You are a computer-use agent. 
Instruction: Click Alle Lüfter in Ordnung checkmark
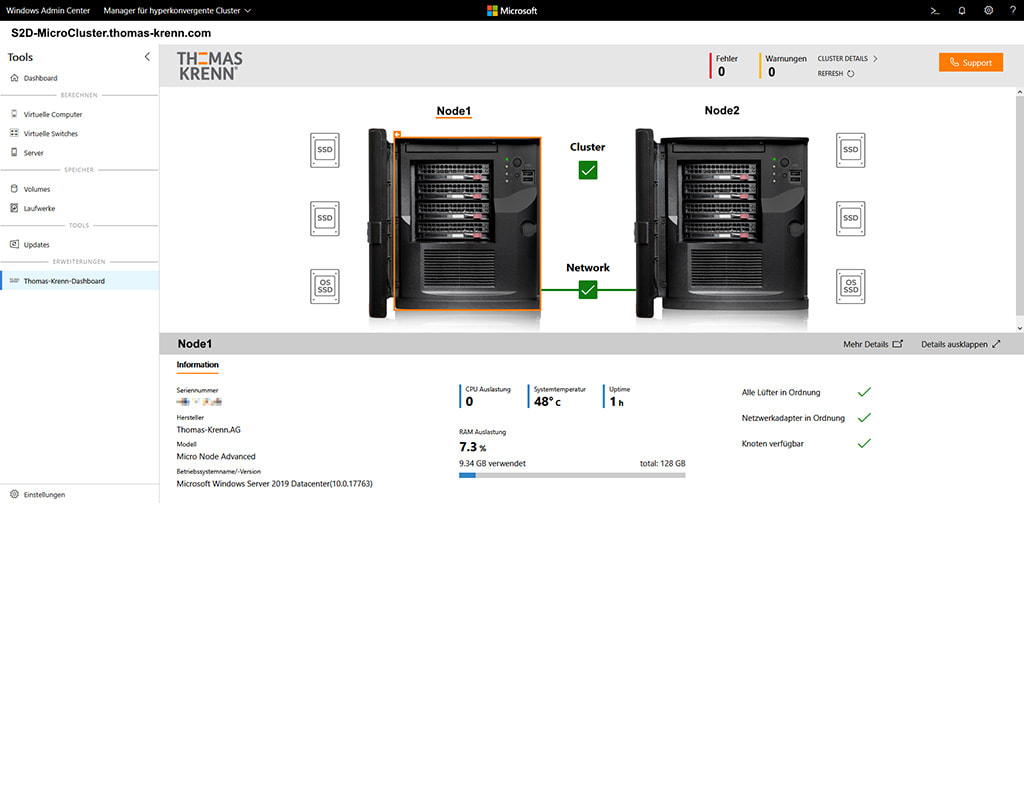(864, 392)
